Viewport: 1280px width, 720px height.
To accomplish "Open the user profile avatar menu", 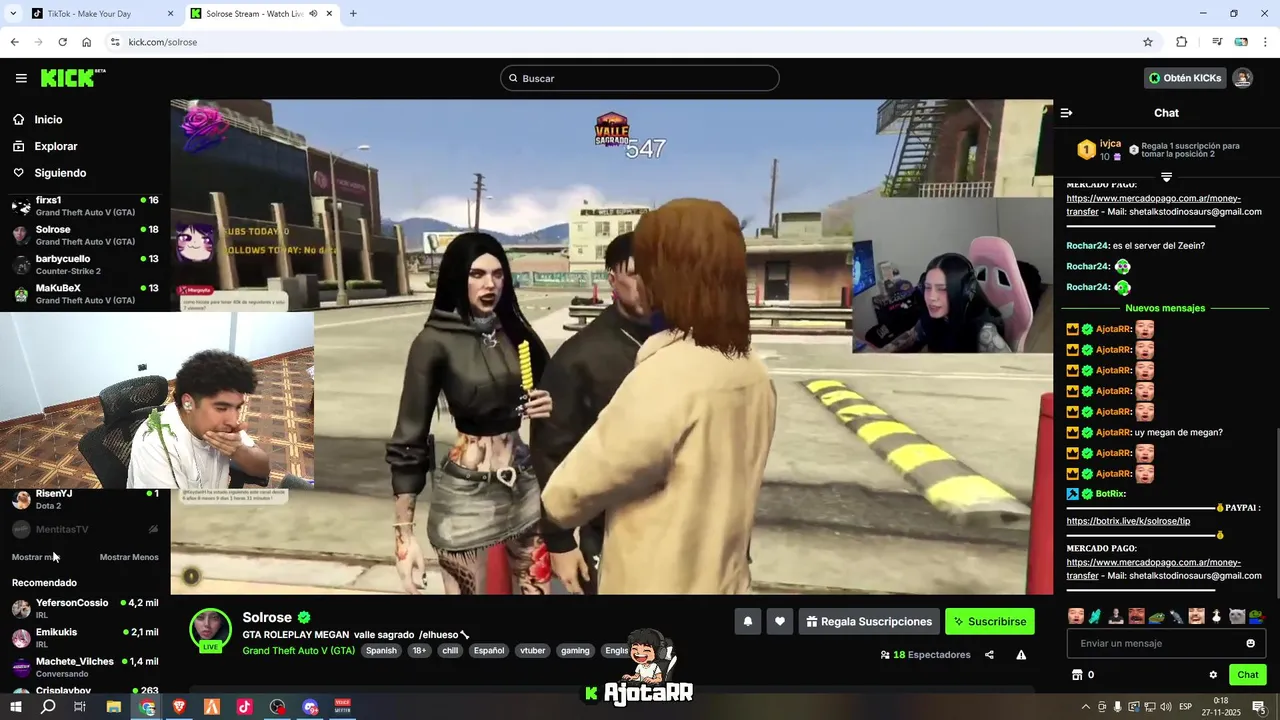I will [x=1243, y=78].
